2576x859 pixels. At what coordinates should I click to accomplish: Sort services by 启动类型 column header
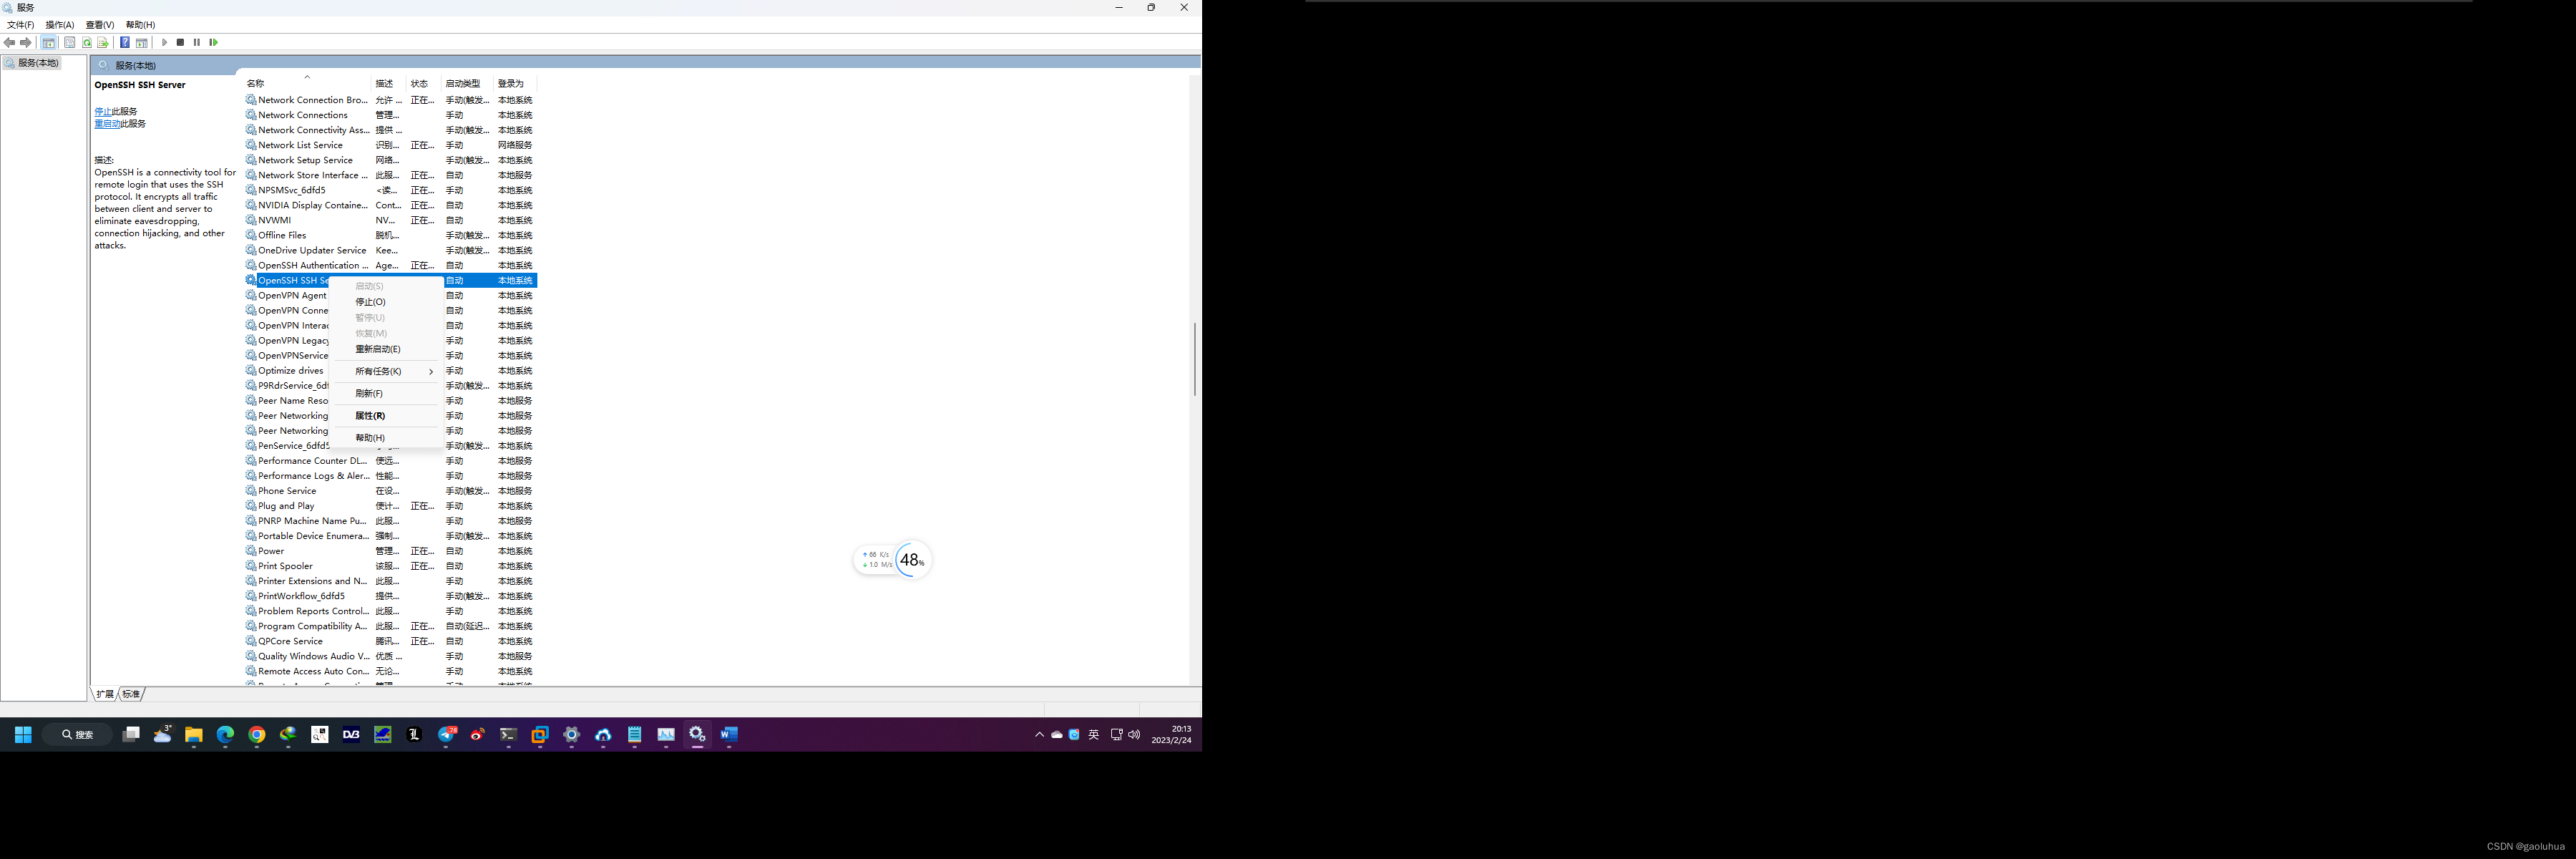pyautogui.click(x=463, y=84)
